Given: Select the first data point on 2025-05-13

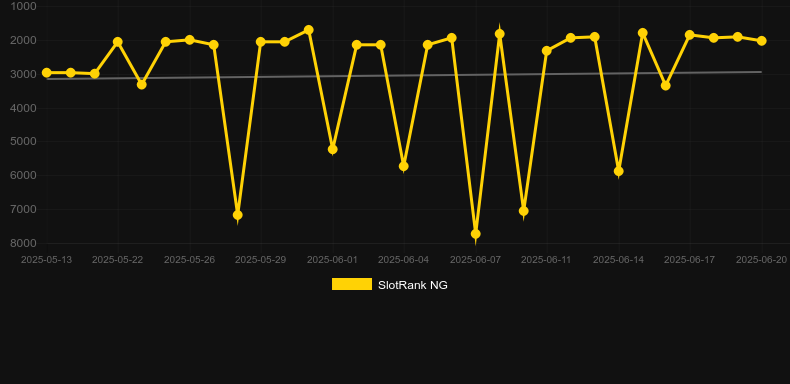Looking at the screenshot, I should pos(46,73).
